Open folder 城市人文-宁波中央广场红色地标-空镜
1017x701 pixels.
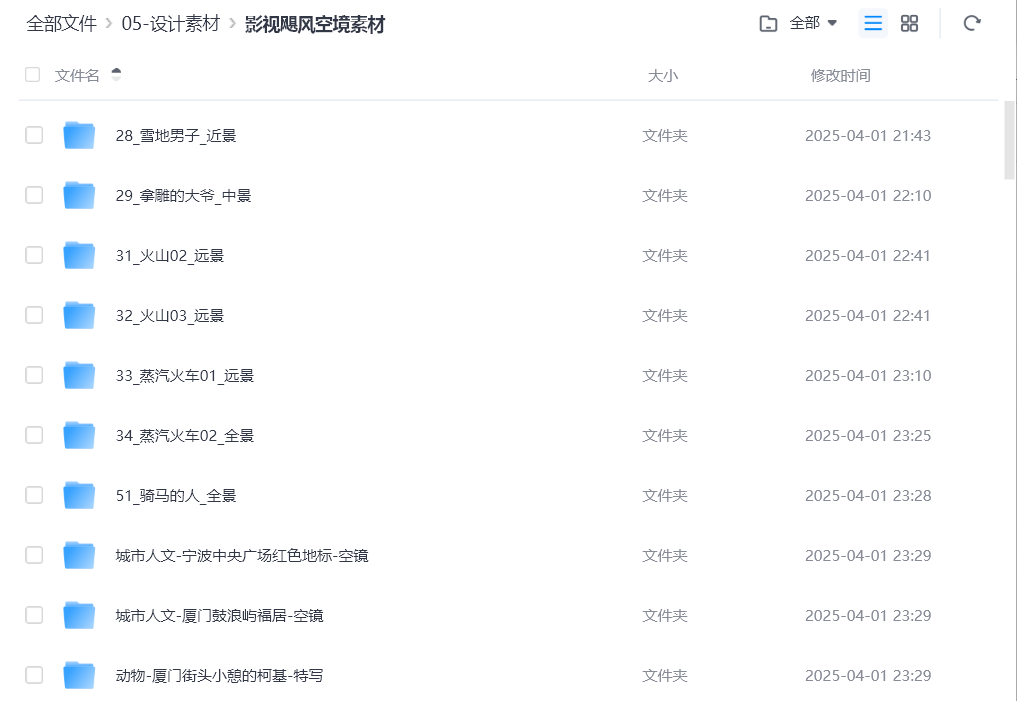click(x=242, y=555)
